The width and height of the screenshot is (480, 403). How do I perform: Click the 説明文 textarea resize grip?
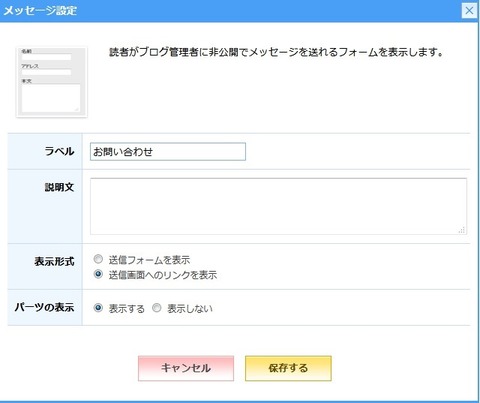(462, 230)
